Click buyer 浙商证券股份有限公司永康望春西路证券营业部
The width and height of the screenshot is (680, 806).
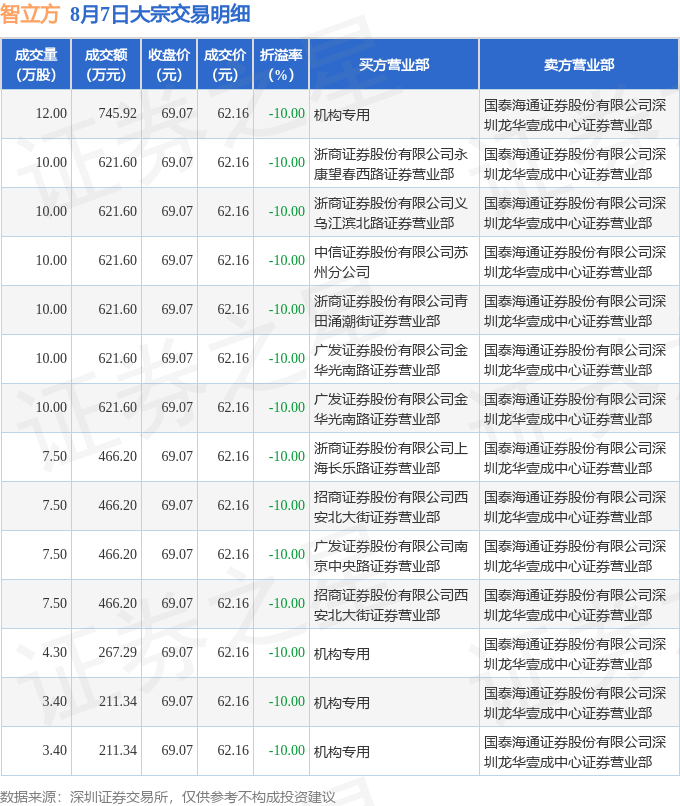(391, 164)
